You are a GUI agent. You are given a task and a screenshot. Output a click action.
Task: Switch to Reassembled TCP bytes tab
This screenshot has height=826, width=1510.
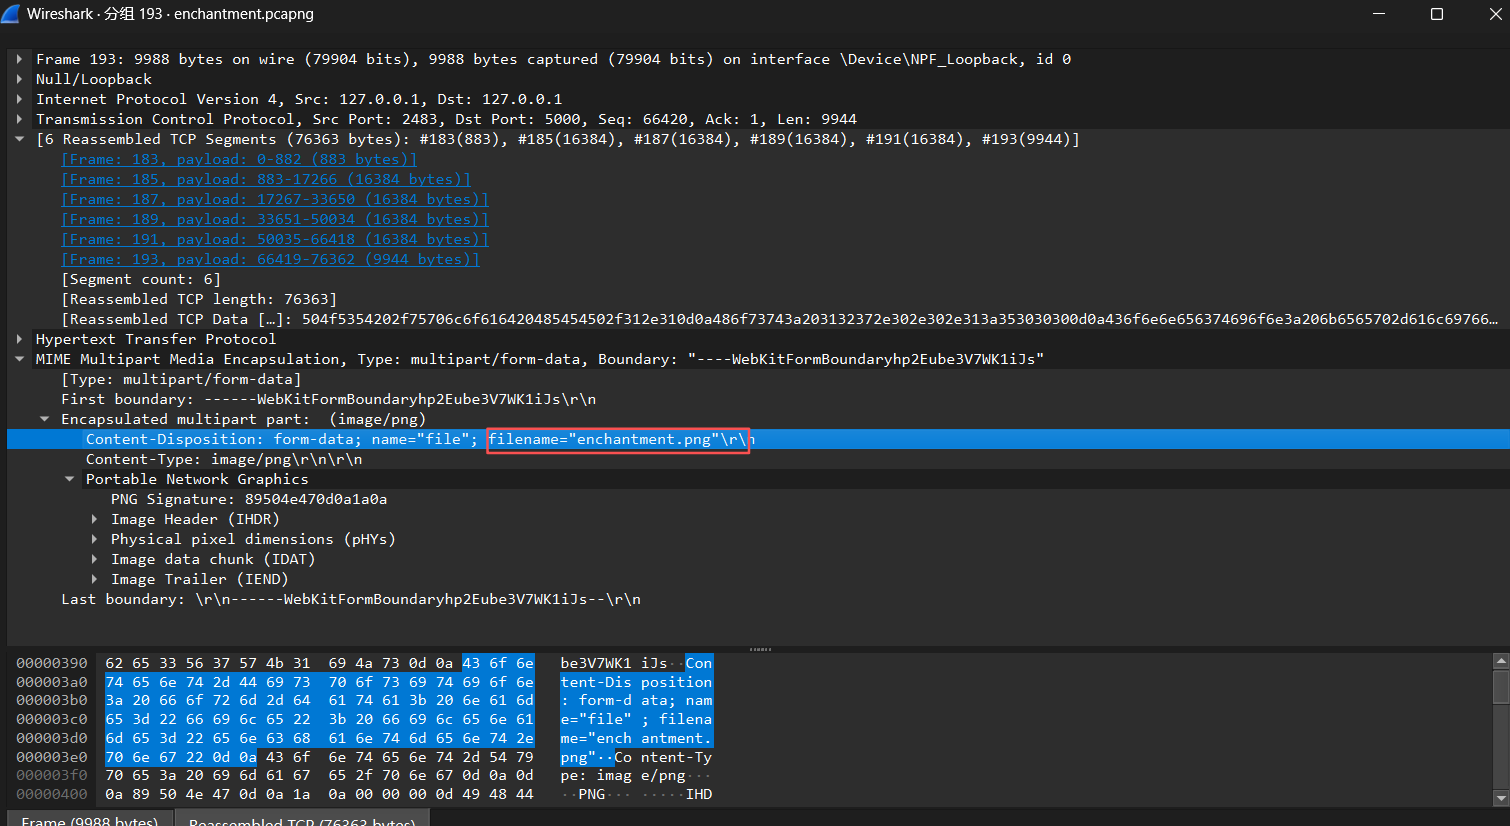tap(301, 820)
